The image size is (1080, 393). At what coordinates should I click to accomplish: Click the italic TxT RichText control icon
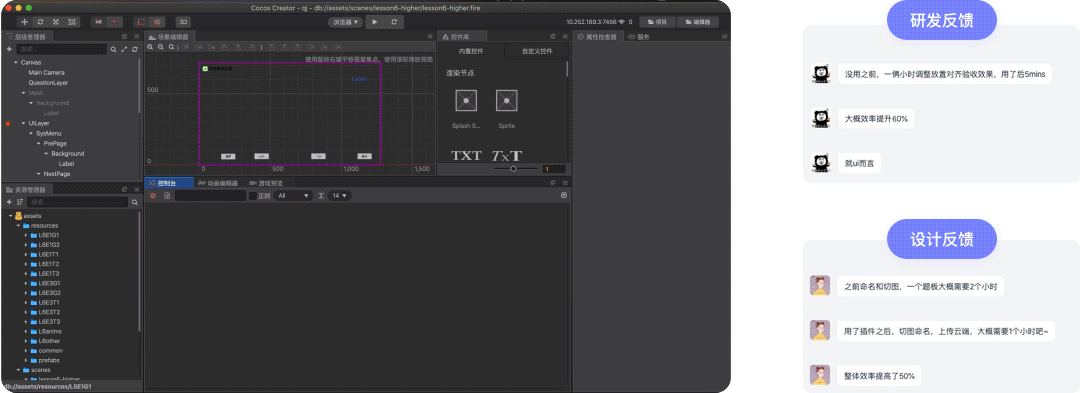(507, 156)
